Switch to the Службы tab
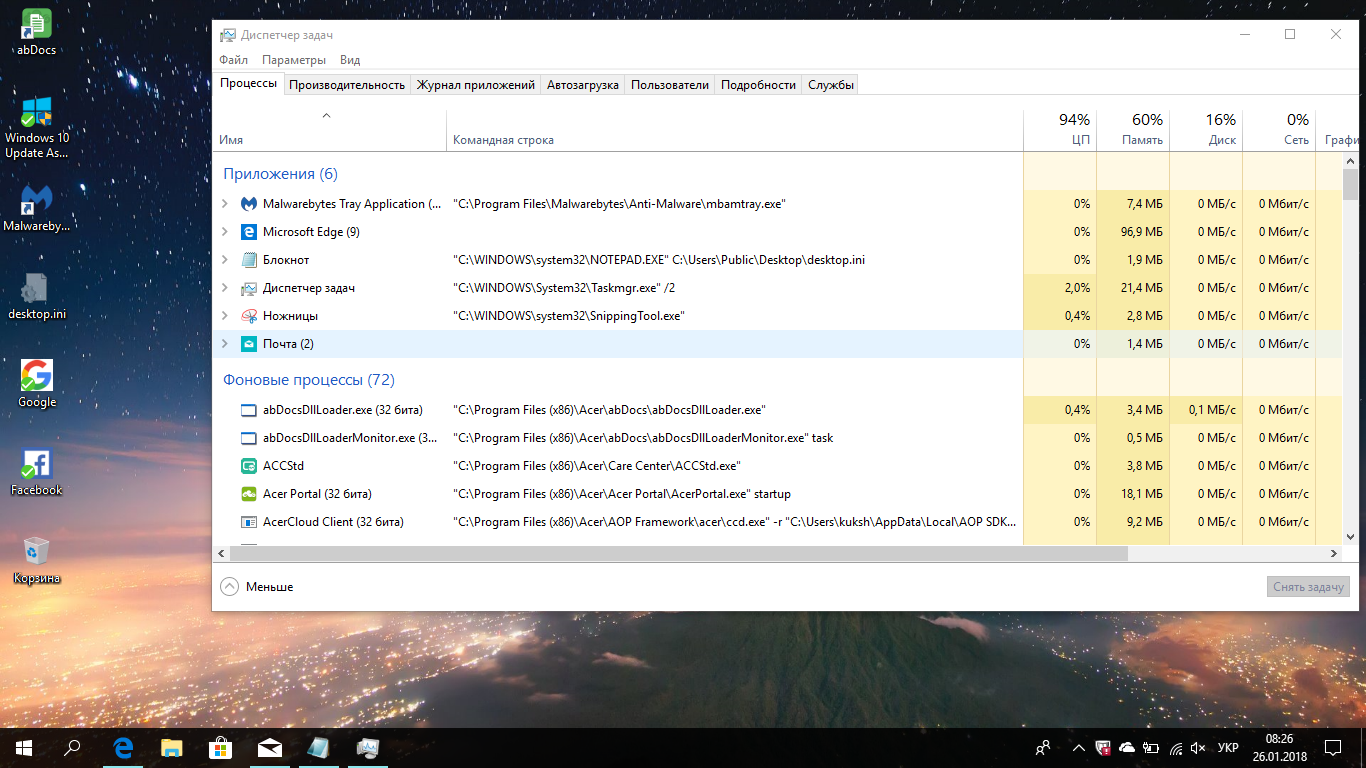The image size is (1366, 768). pos(831,85)
